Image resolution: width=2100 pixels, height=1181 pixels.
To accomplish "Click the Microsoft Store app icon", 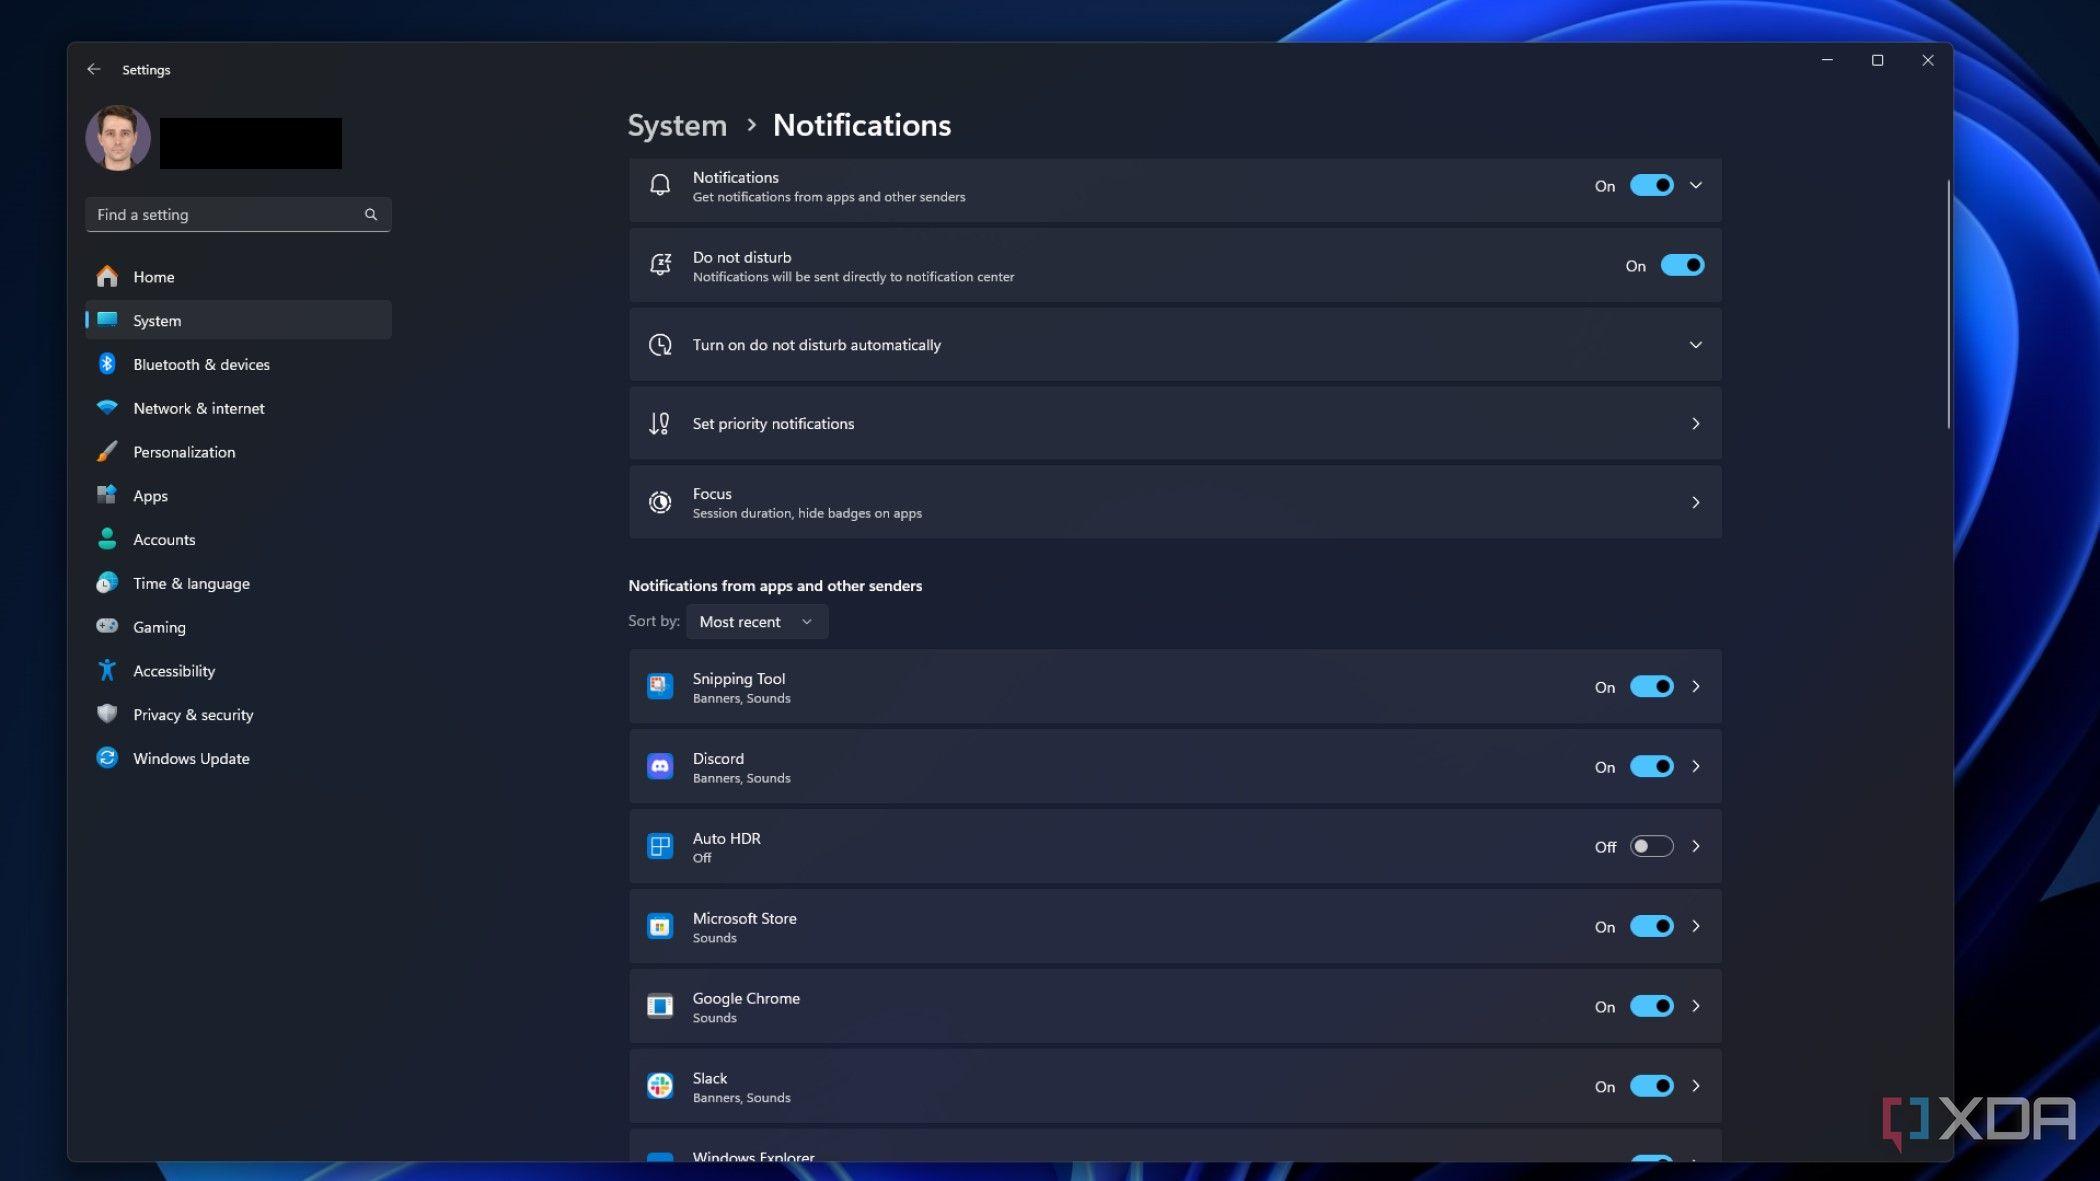I will (659, 926).
